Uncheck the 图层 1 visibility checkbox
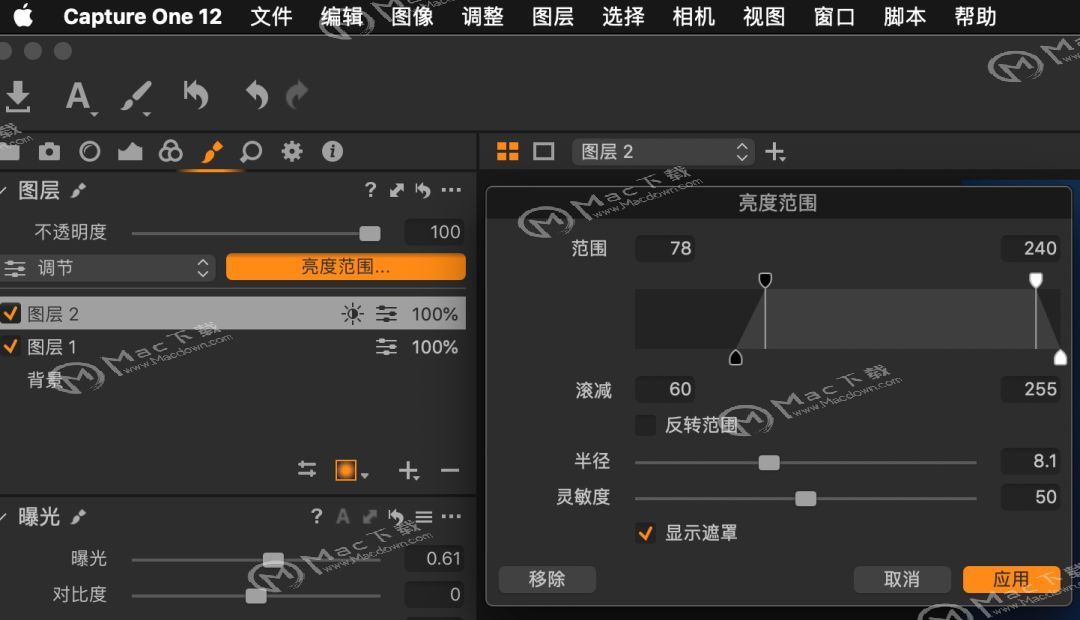This screenshot has width=1080, height=620. coord(11,347)
